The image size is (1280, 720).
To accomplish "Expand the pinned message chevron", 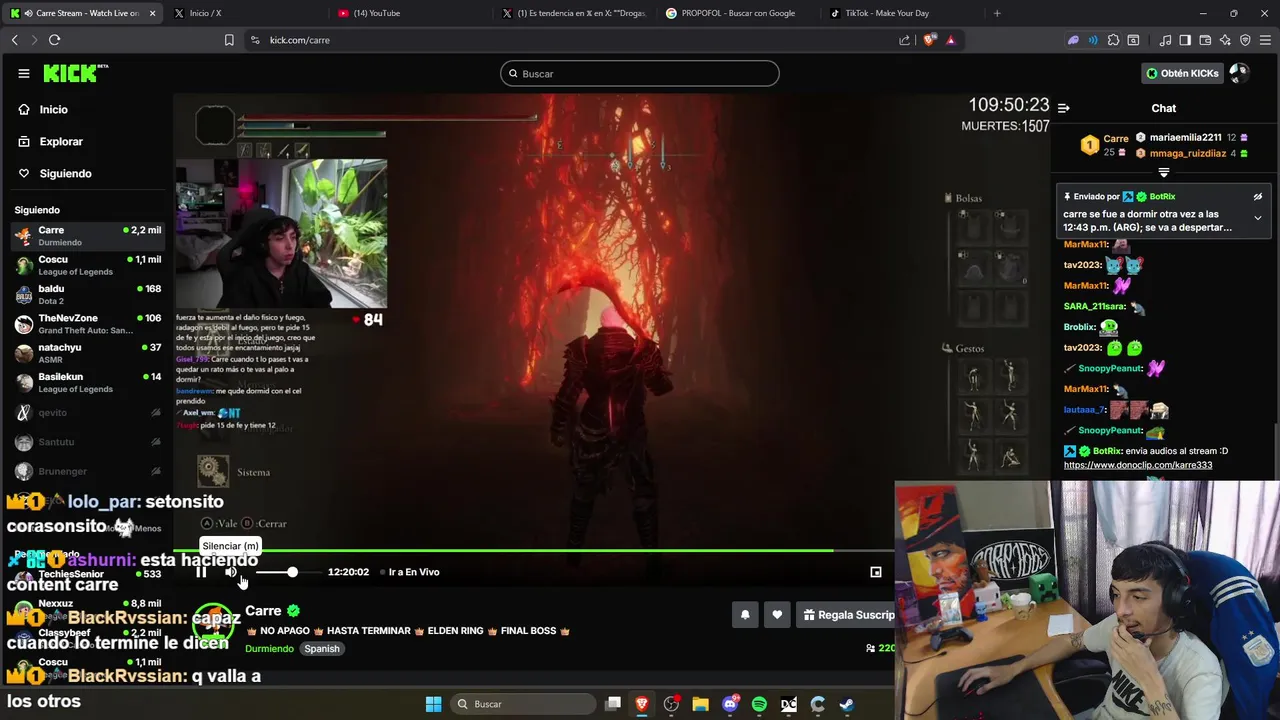I will click(1258, 218).
